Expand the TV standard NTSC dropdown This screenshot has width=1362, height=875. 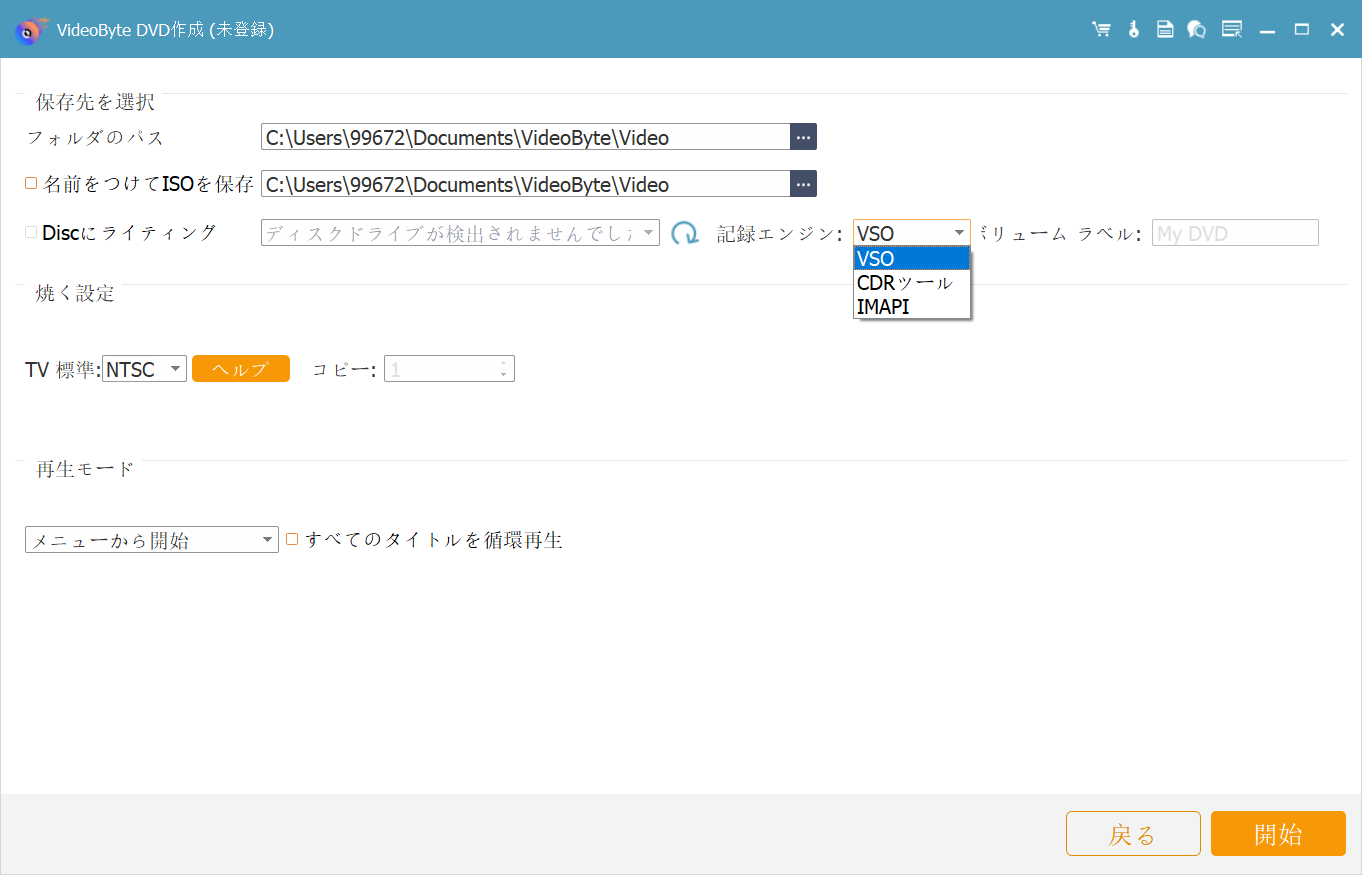(144, 369)
